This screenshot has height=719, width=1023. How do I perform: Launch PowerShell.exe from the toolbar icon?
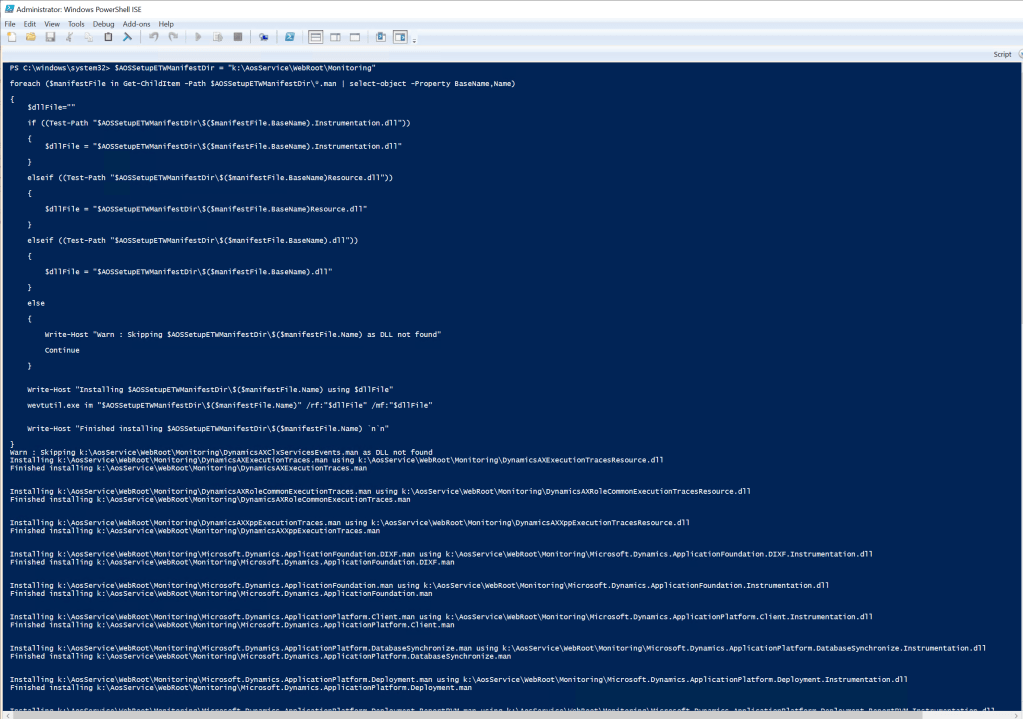click(x=289, y=37)
